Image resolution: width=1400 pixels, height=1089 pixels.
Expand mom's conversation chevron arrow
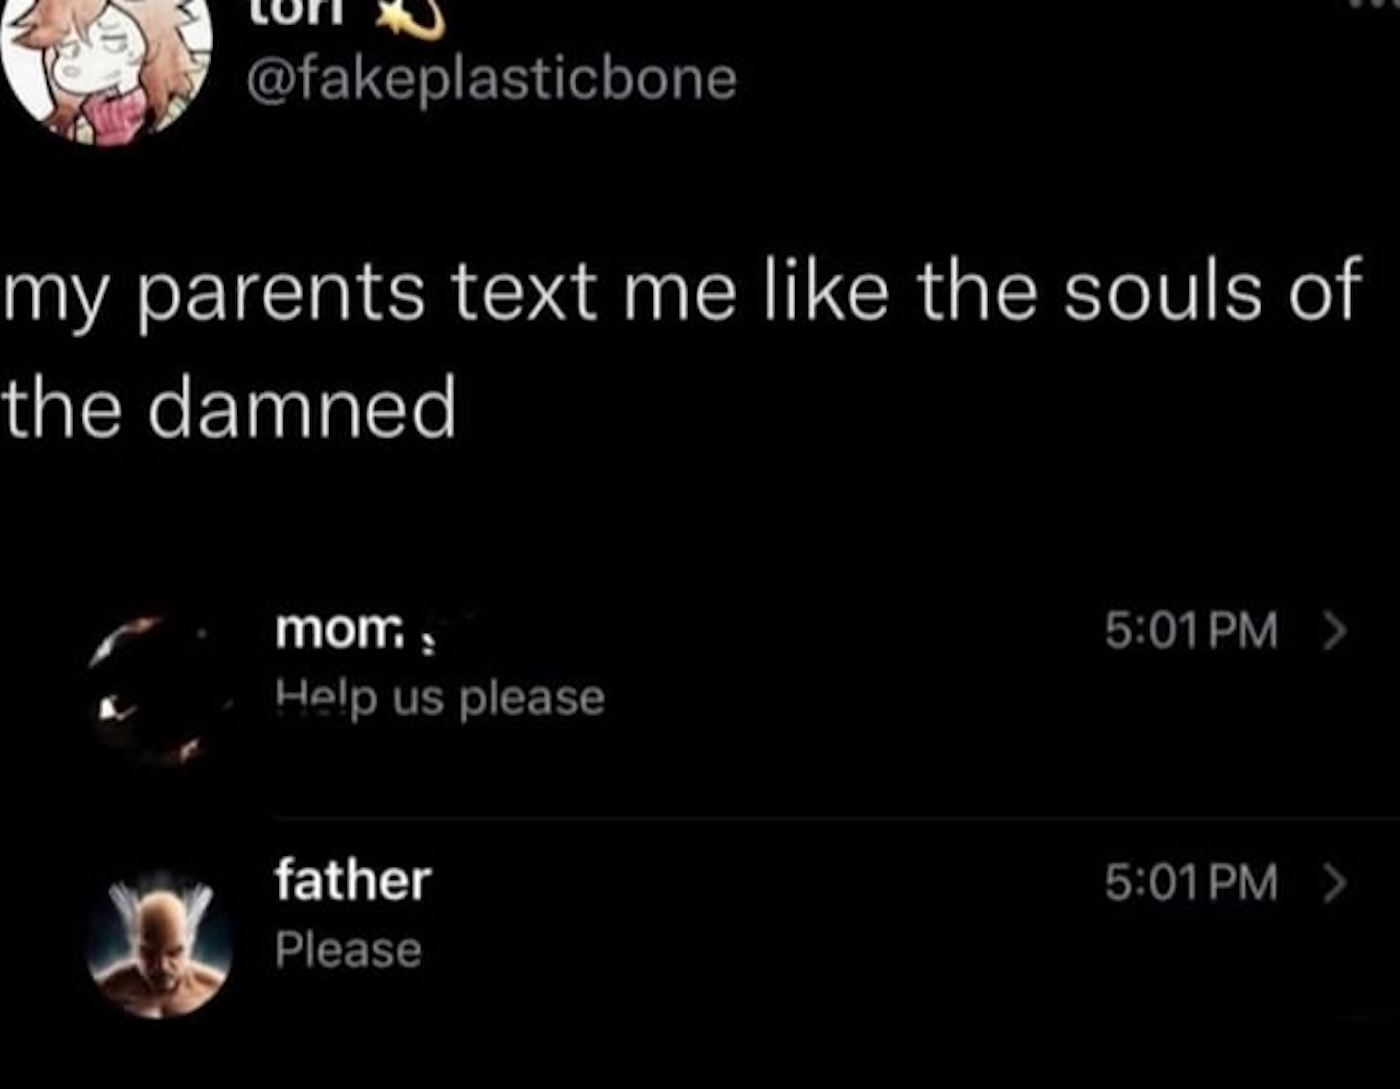click(1335, 630)
